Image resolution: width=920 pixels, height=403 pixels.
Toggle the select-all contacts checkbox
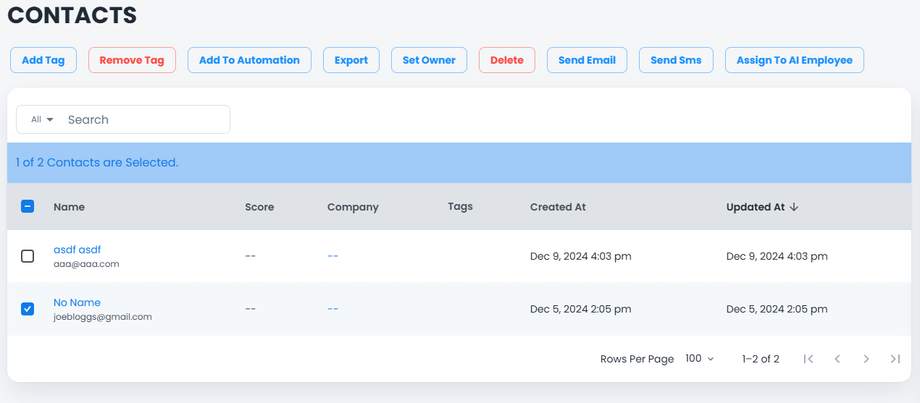click(28, 207)
